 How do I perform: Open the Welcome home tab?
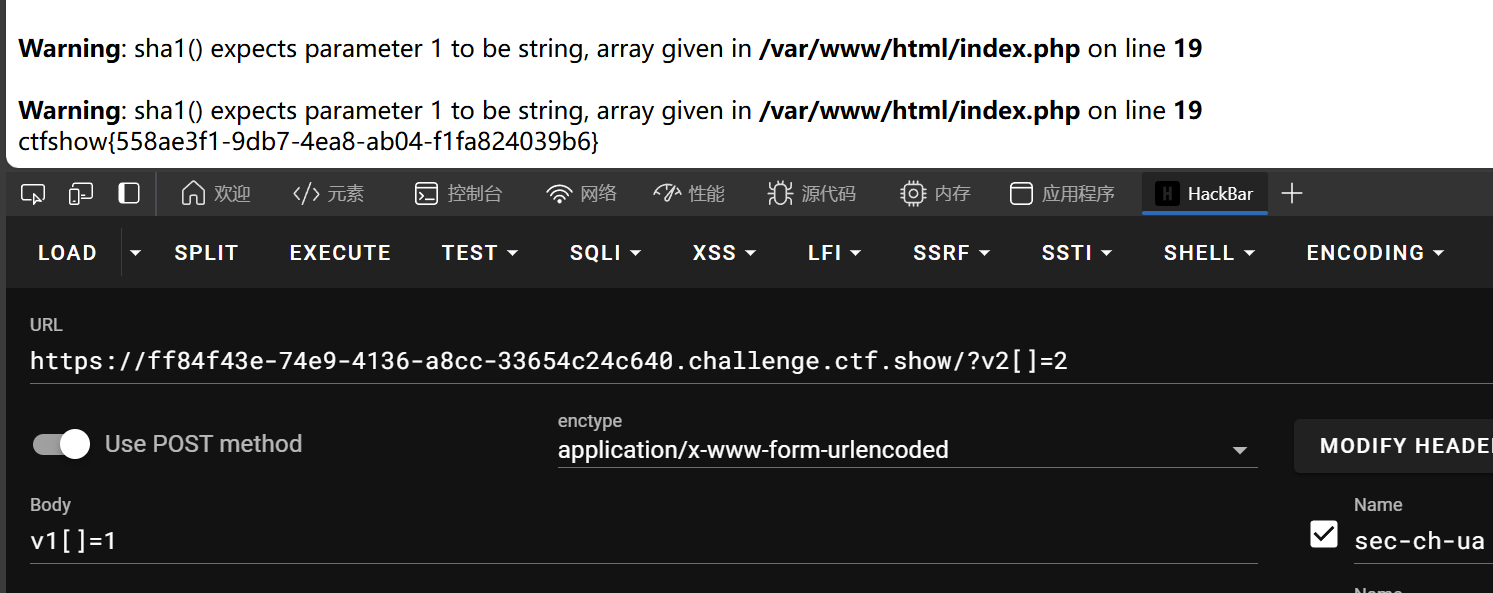[216, 194]
